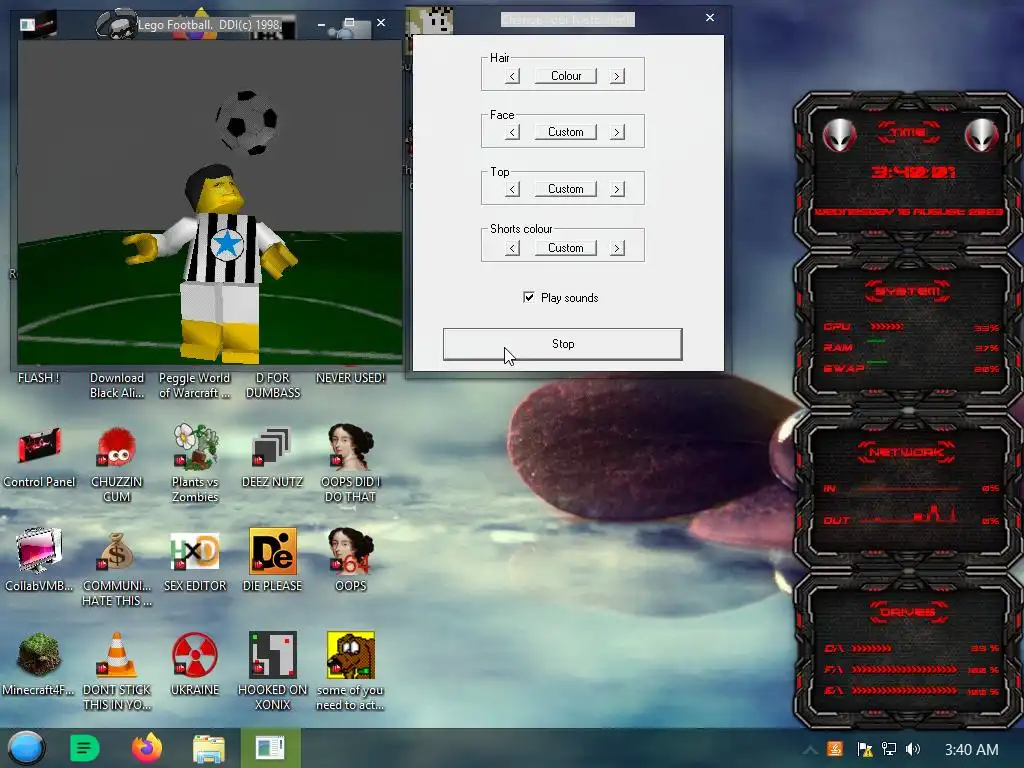1024x768 pixels.
Task: Open some of you need to act icon
Action: click(x=351, y=671)
